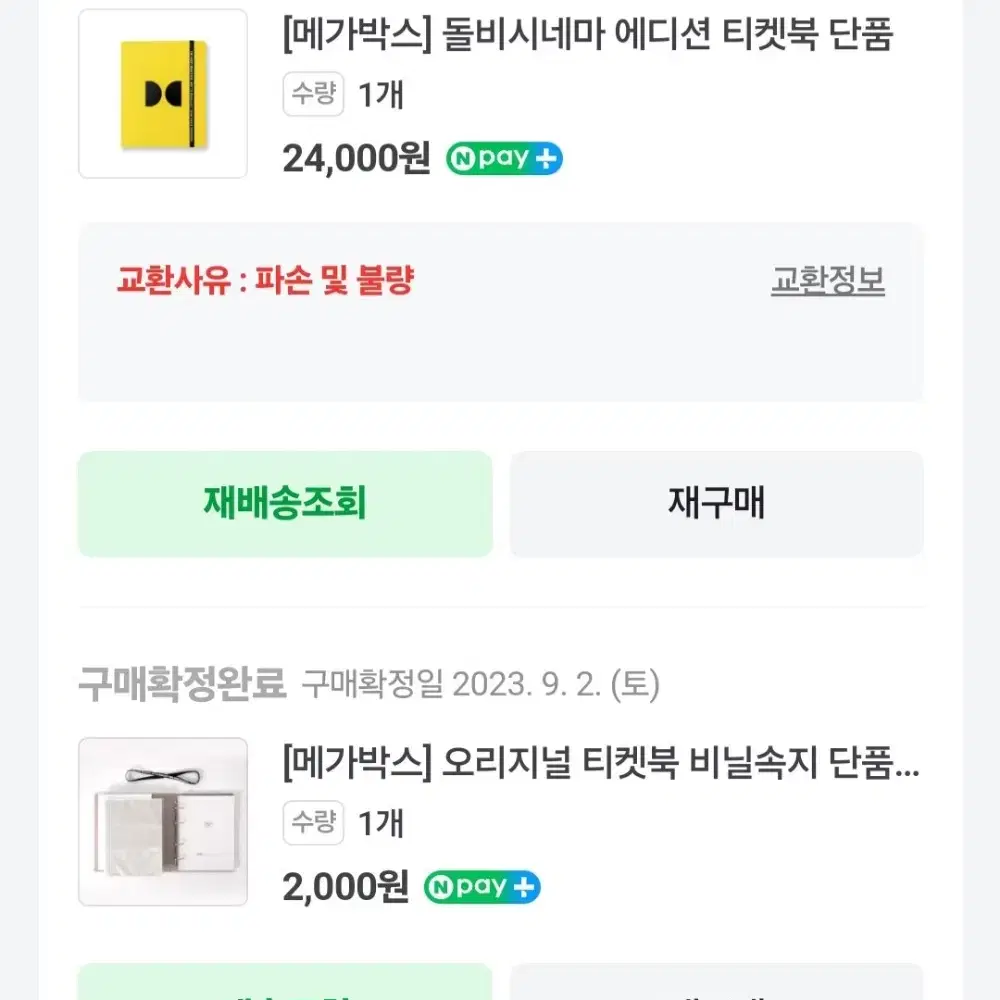This screenshot has width=1000, height=1000.
Task: Open the 교환정보 link
Action: 828,280
